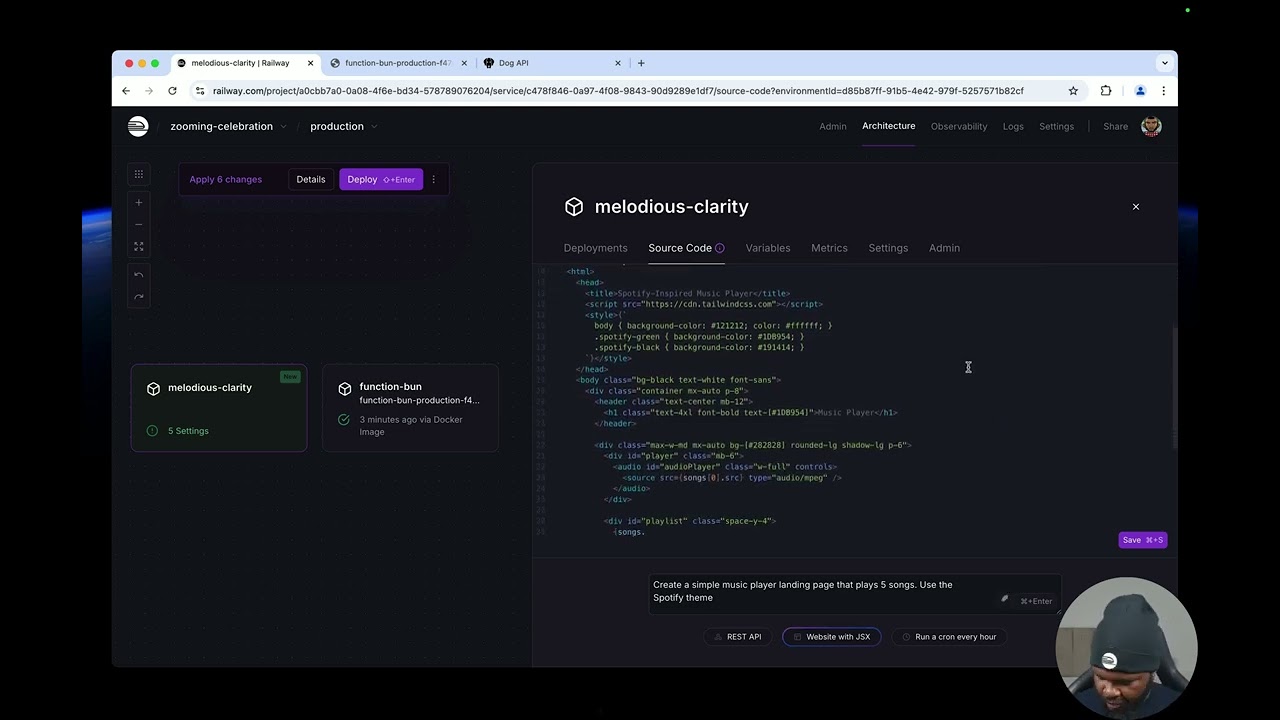Image resolution: width=1280 pixels, height=720 pixels.
Task: Submit prompt with the ⌘+Enter button
Action: (x=1036, y=601)
